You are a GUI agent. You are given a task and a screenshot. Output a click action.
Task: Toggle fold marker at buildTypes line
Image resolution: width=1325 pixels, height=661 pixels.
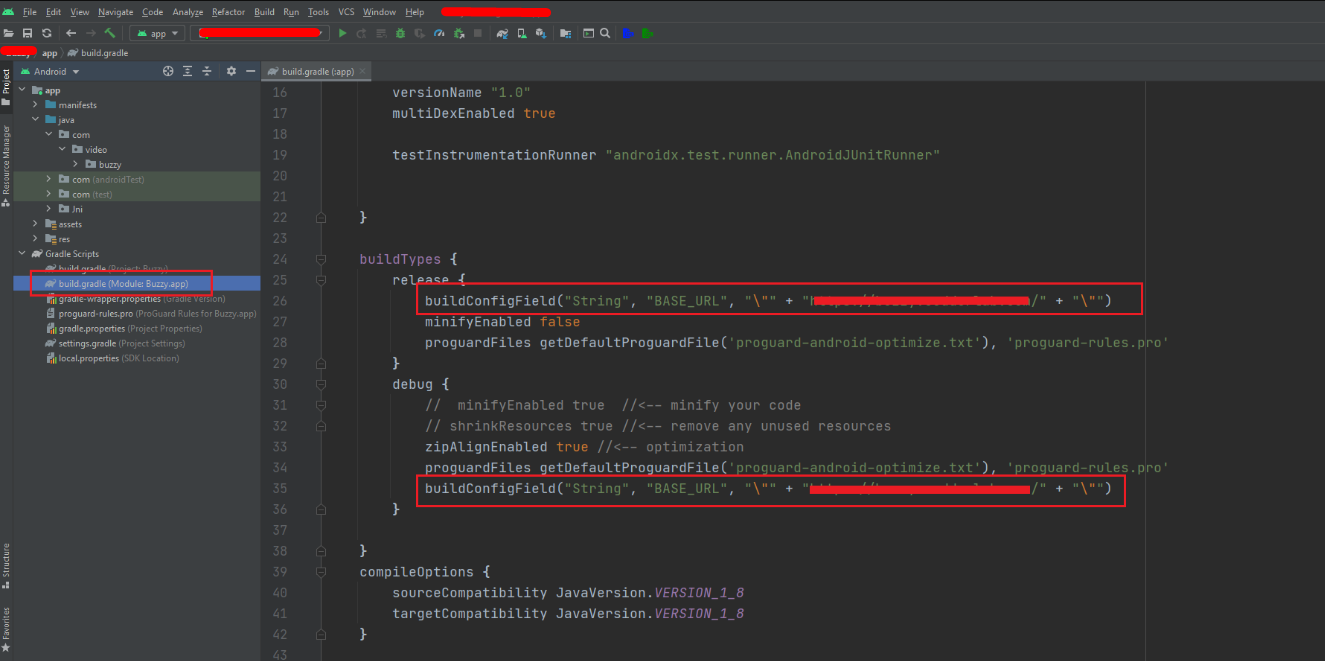tap(321, 259)
